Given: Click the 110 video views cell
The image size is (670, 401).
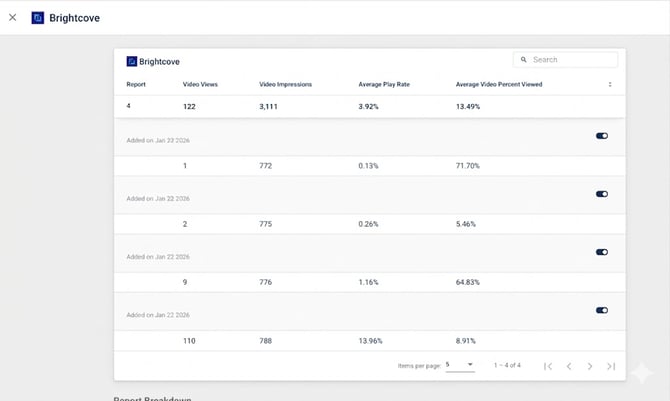Looking at the screenshot, I should click(x=189, y=341).
